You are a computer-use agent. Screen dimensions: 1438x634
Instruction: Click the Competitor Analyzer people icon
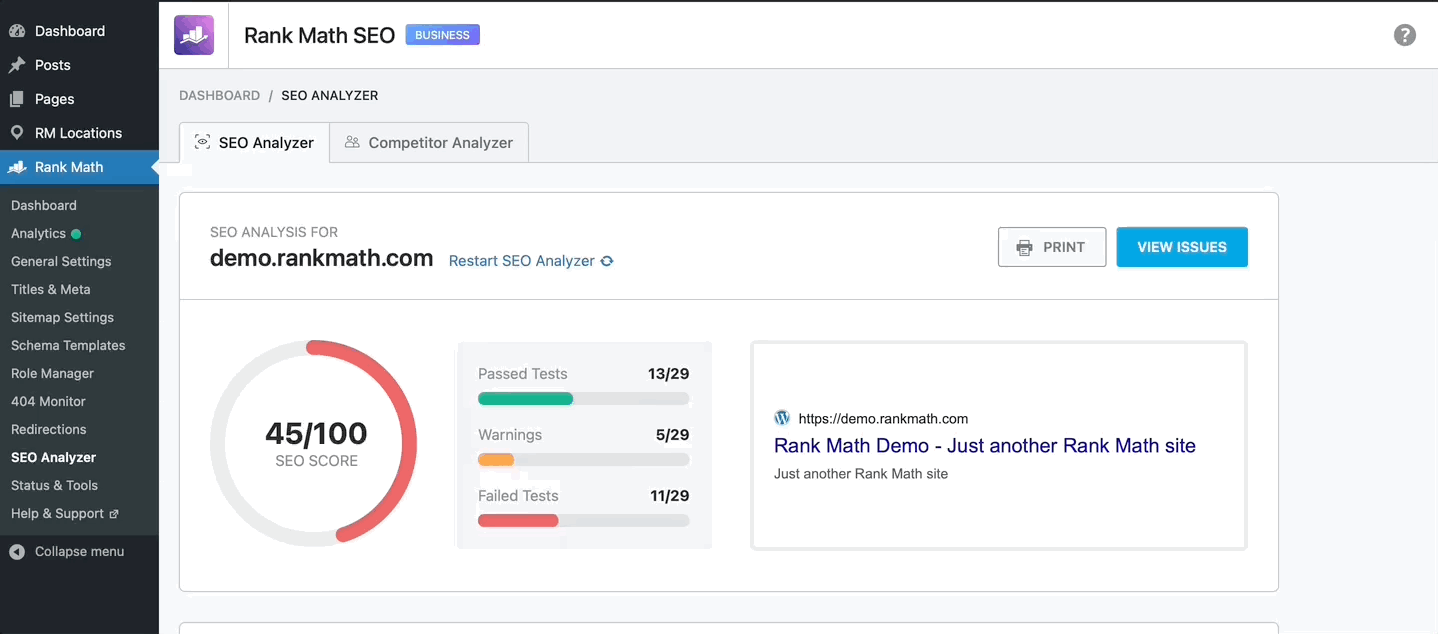tap(352, 142)
